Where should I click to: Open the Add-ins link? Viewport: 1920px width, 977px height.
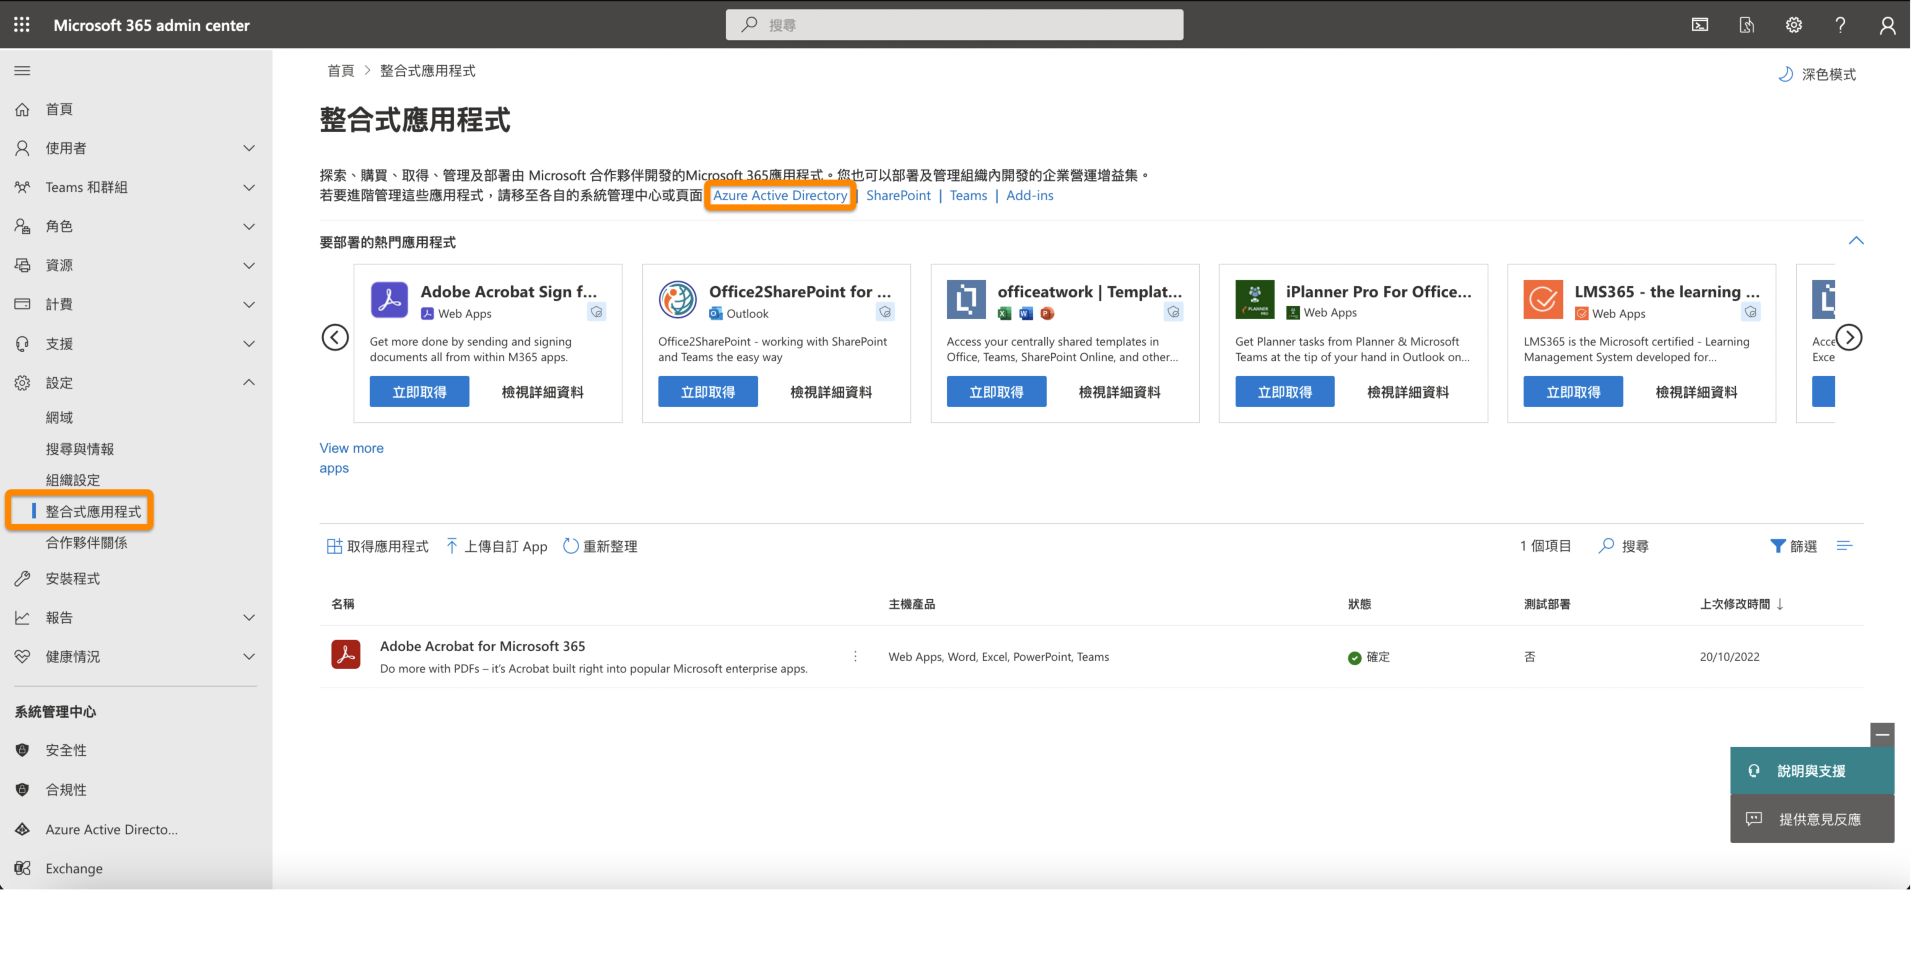1030,195
